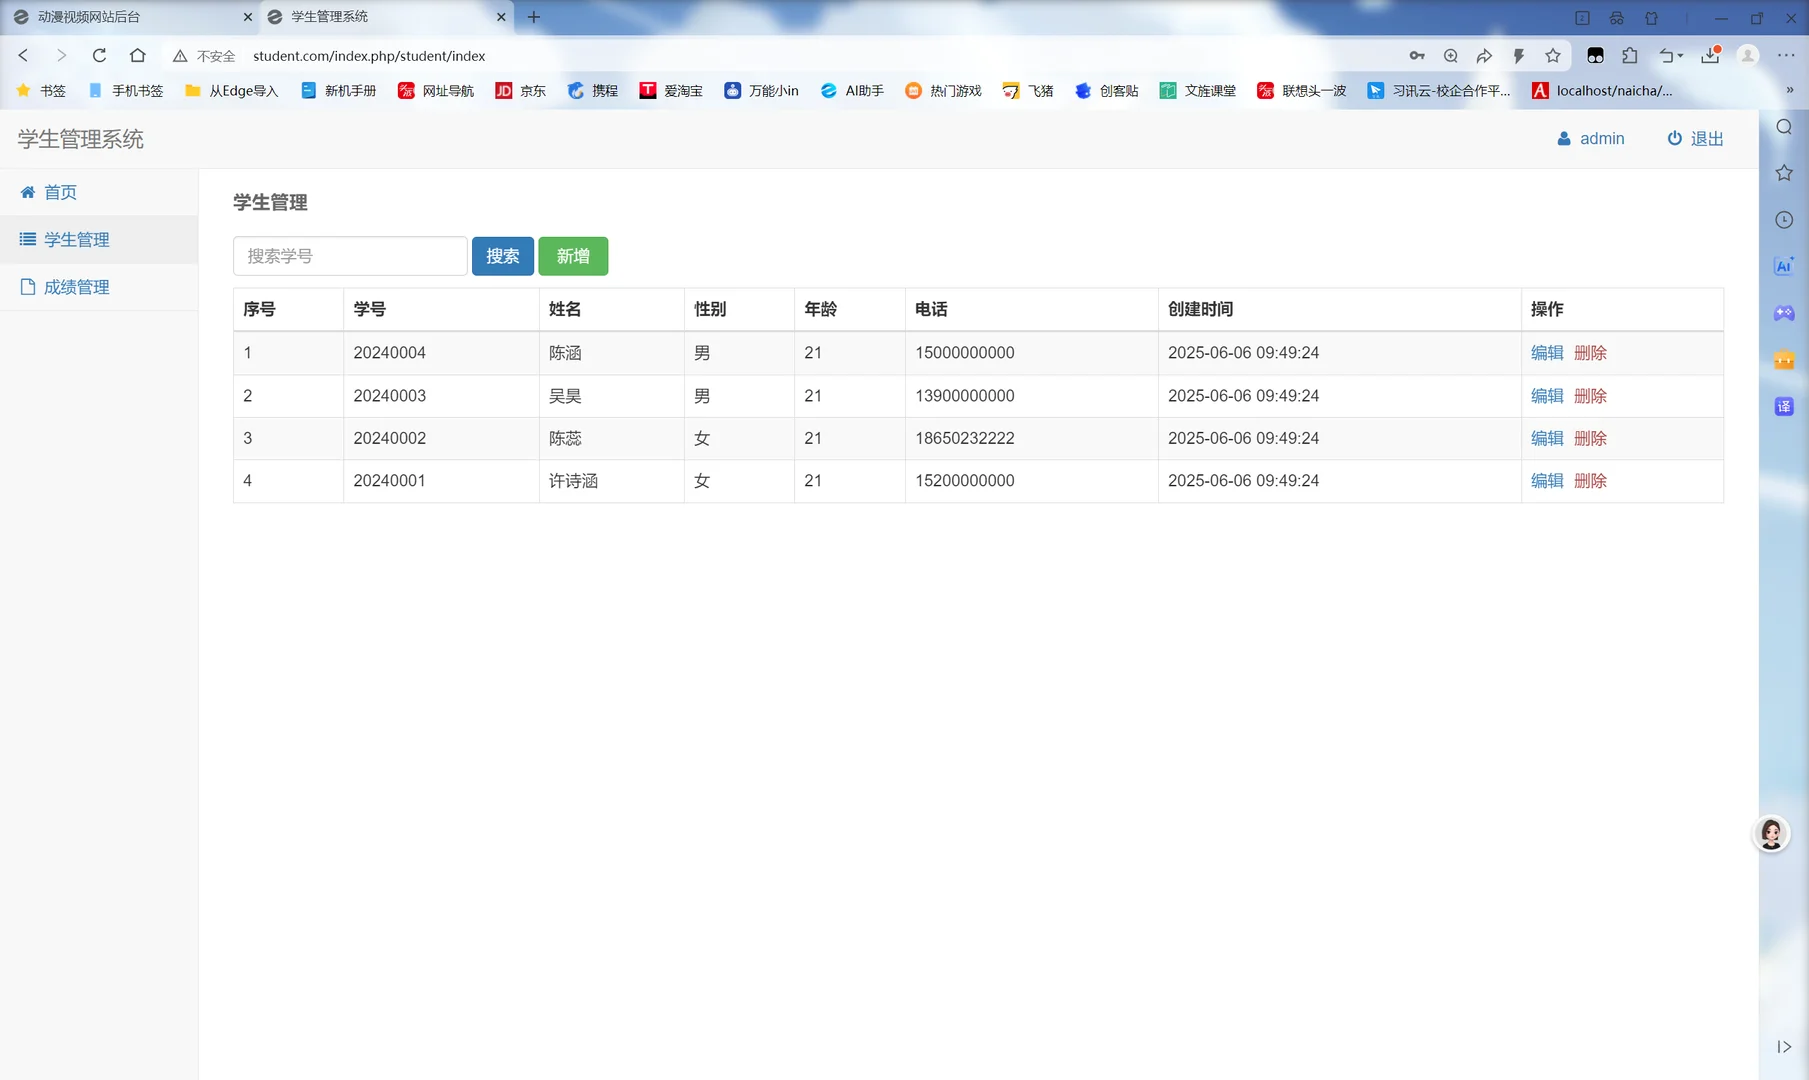
Task: Open the translate tool in the sidebar
Action: pos(1783,406)
